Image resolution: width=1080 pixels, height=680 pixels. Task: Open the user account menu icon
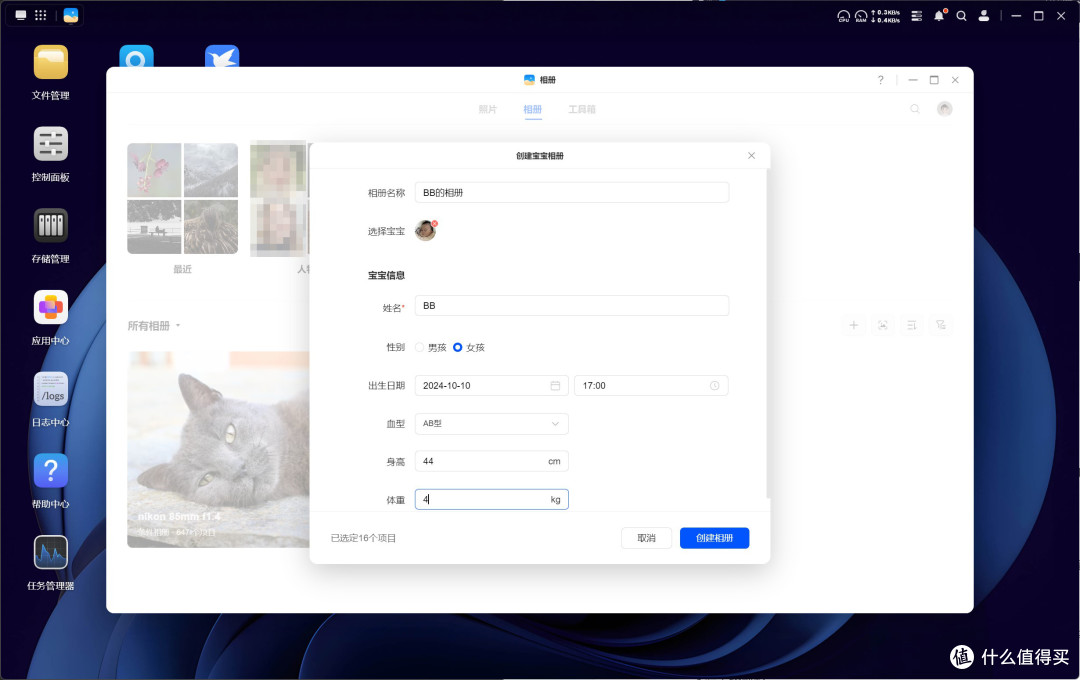[x=984, y=15]
